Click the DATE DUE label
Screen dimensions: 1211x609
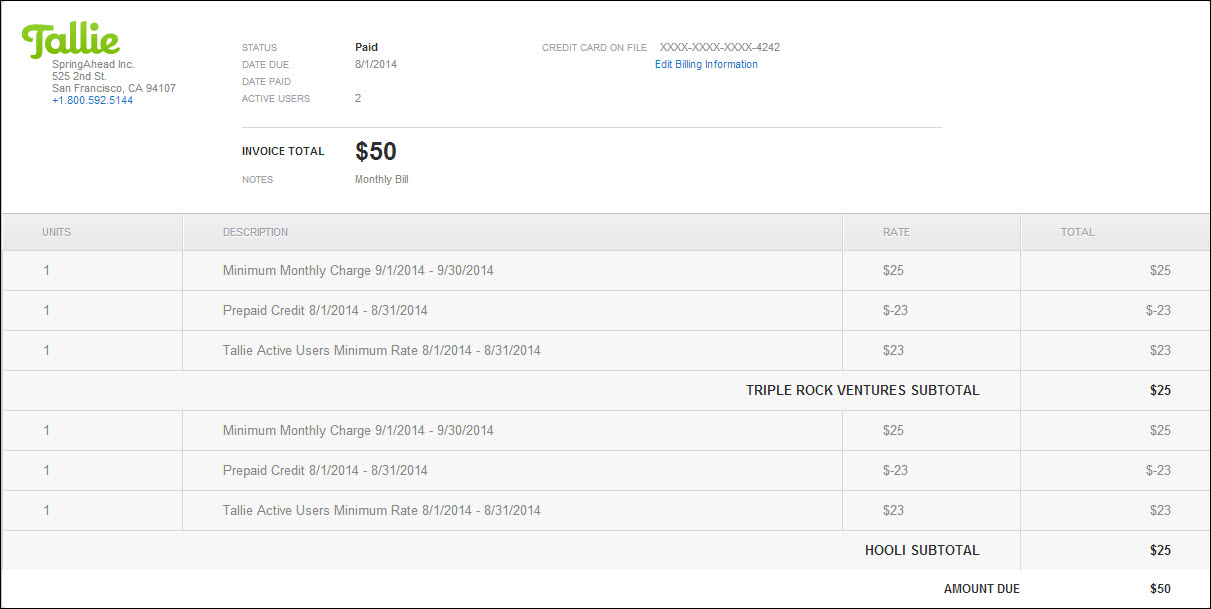point(264,64)
